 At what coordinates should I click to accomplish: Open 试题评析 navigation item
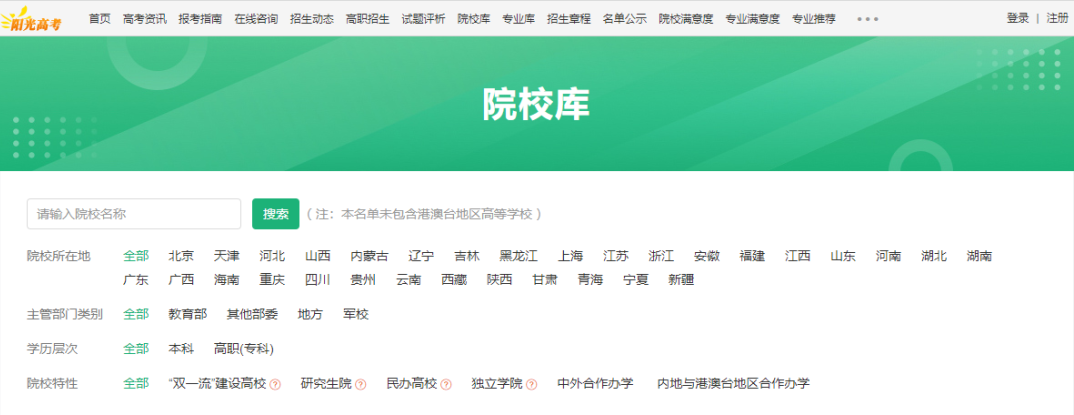click(x=423, y=18)
